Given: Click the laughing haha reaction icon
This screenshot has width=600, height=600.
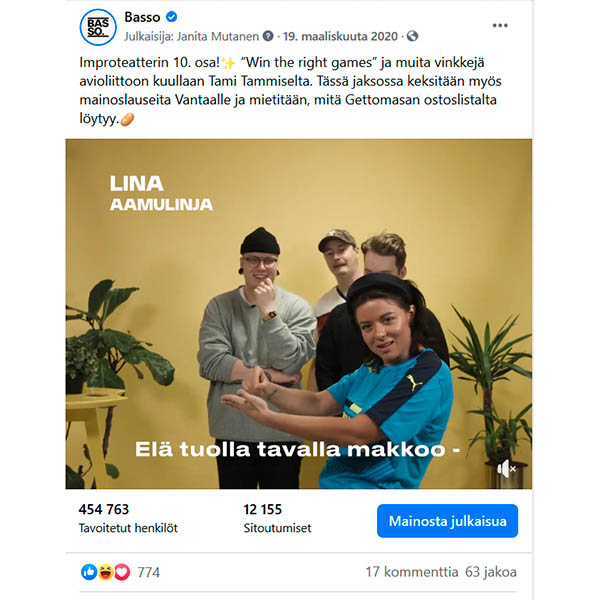Looking at the screenshot, I should click(x=105, y=572).
